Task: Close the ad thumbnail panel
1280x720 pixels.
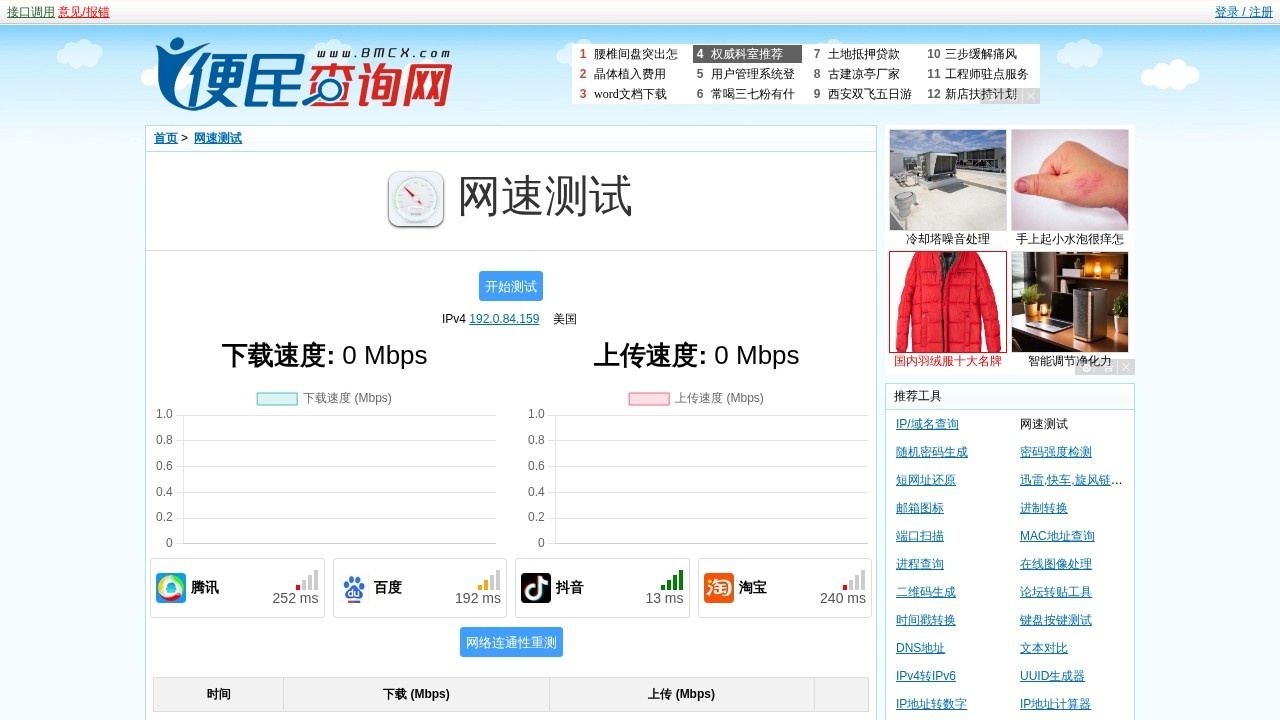Action: [x=1126, y=367]
